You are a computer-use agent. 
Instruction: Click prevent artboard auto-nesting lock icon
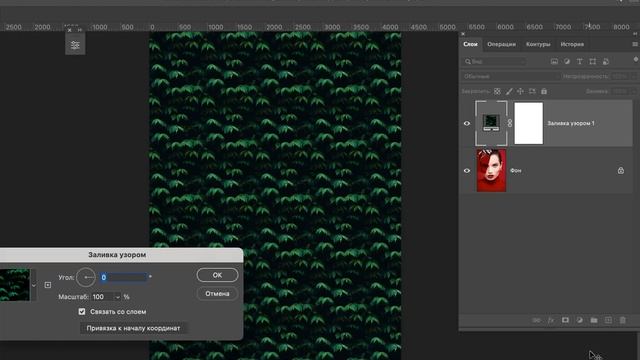(x=532, y=91)
